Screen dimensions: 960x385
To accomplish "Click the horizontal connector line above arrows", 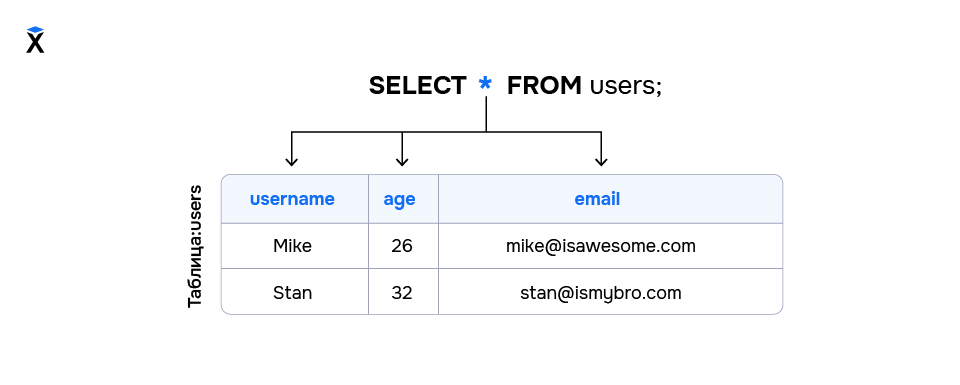I will pos(446,132).
